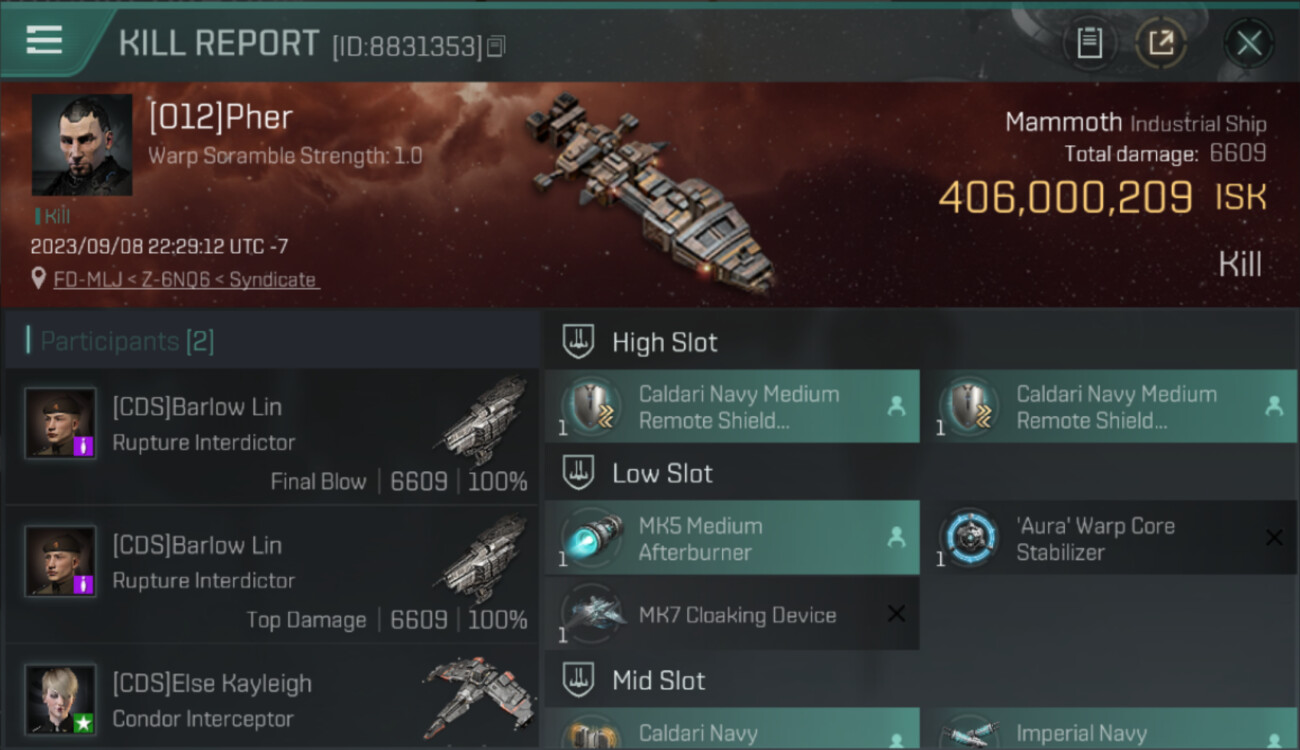This screenshot has width=1300, height=750.
Task: Click the High Slot section icon
Action: [578, 341]
